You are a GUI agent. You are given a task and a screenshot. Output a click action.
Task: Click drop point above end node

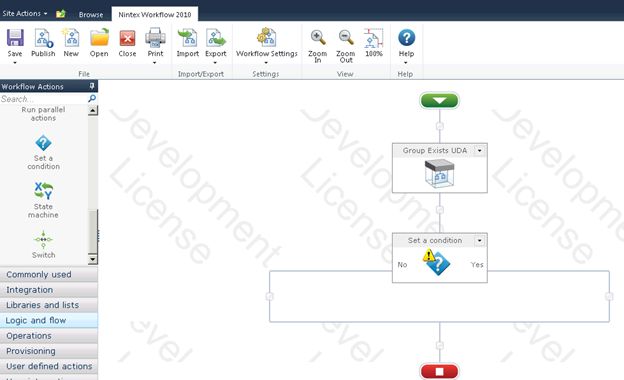439,345
